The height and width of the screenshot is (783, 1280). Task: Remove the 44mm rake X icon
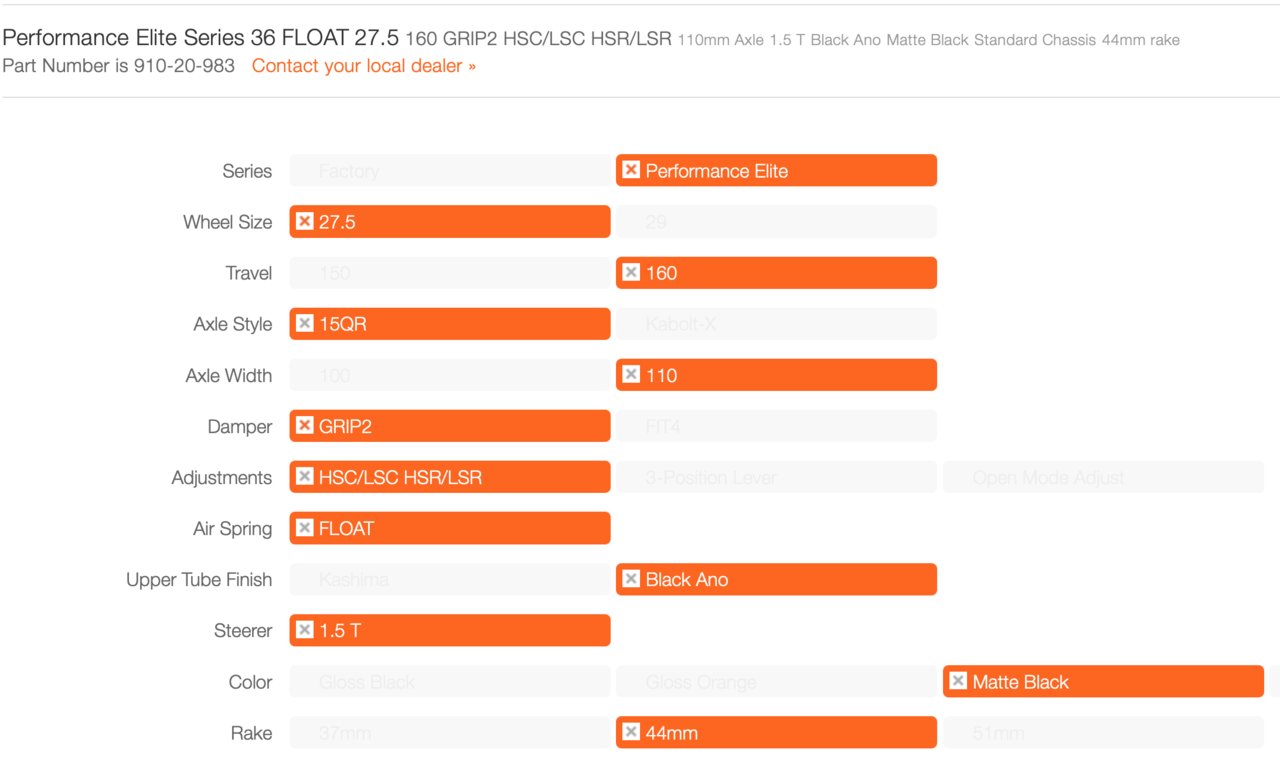pos(631,732)
